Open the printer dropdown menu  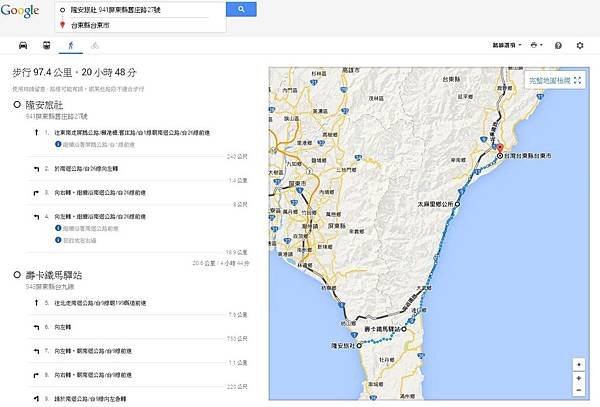click(536, 45)
